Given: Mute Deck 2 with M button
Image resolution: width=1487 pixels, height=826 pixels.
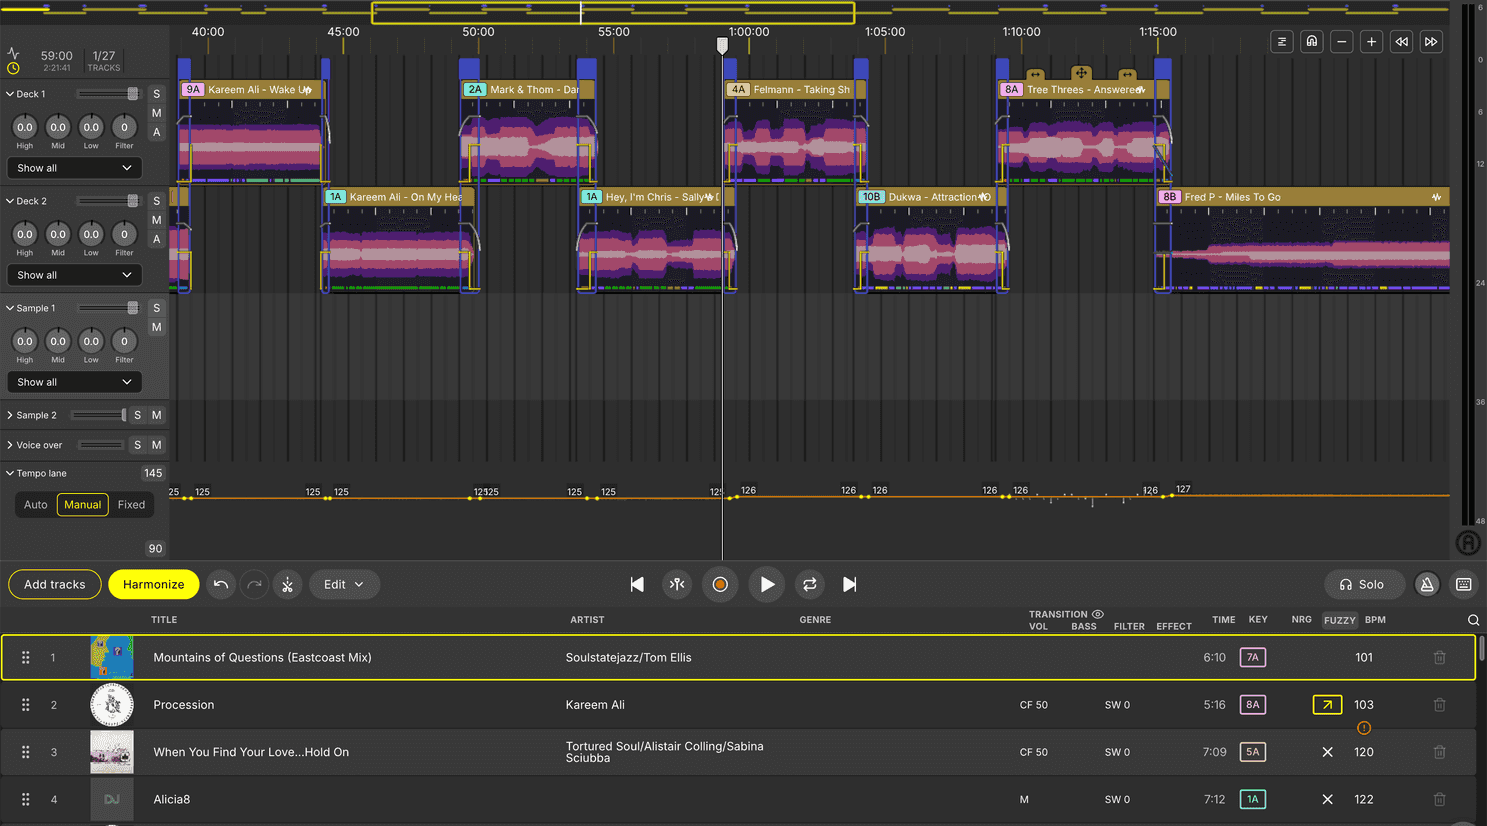Looking at the screenshot, I should [156, 220].
